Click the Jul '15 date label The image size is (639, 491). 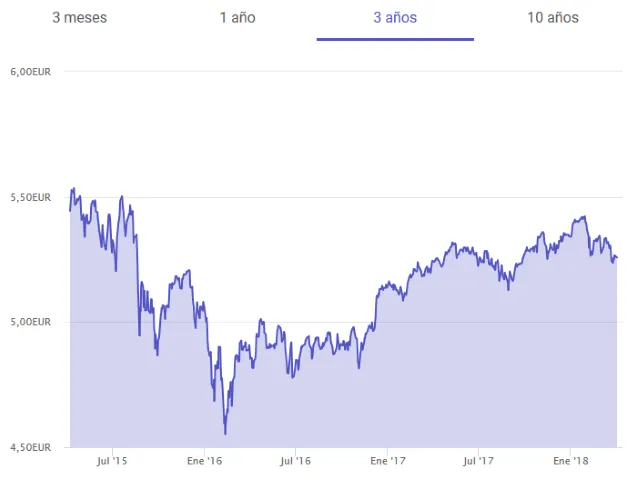pyautogui.click(x=112, y=462)
